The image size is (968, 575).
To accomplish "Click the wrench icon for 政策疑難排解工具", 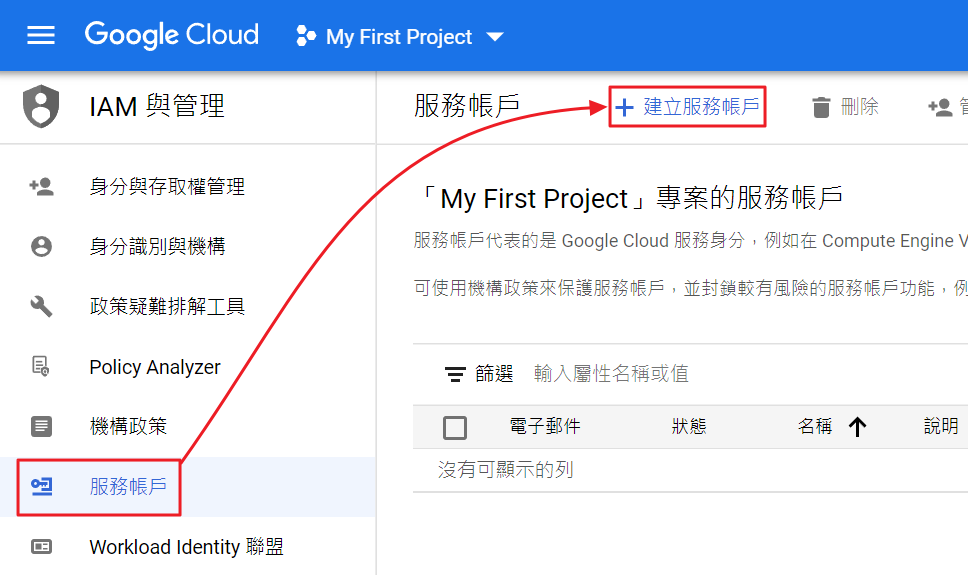I will tap(41, 307).
